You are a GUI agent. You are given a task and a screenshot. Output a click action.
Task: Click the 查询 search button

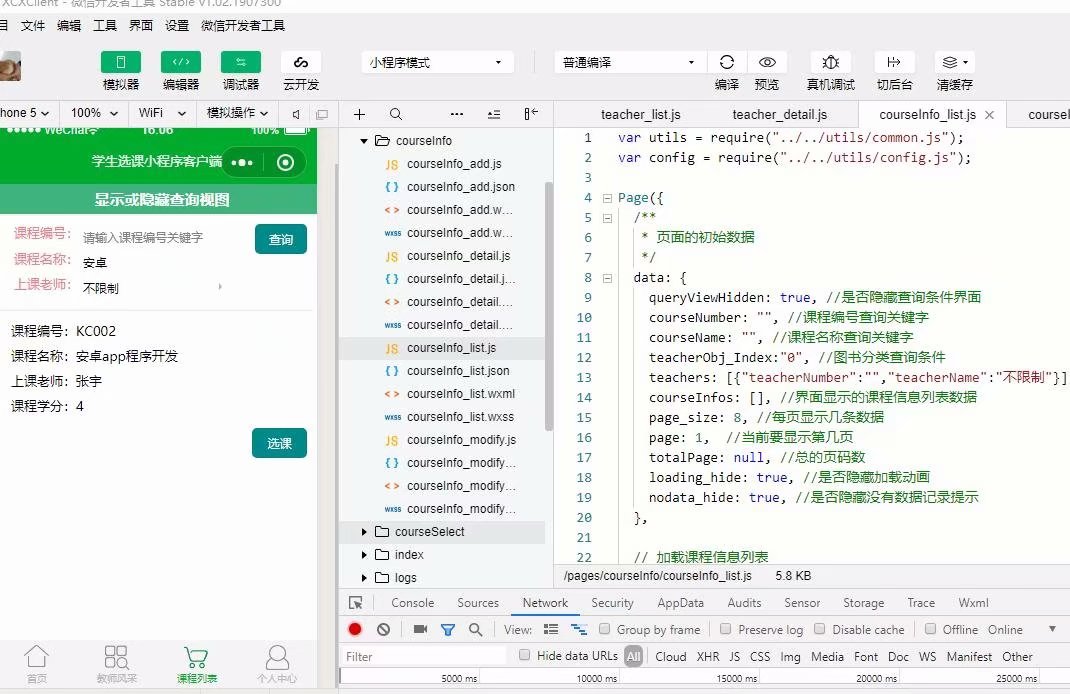click(280, 239)
